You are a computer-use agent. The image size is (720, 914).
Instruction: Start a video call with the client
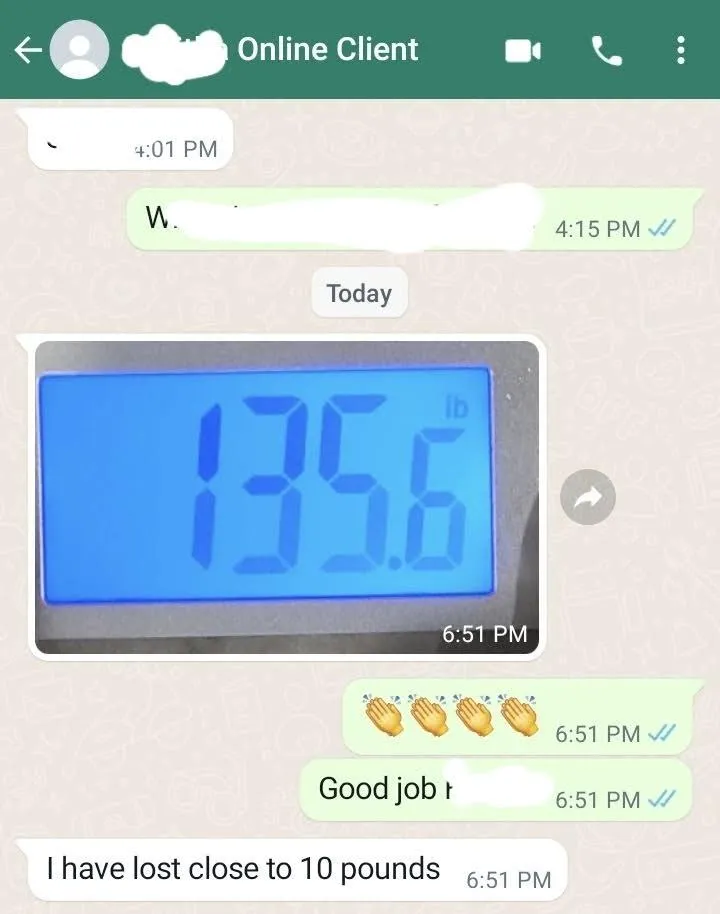pyautogui.click(x=522, y=51)
